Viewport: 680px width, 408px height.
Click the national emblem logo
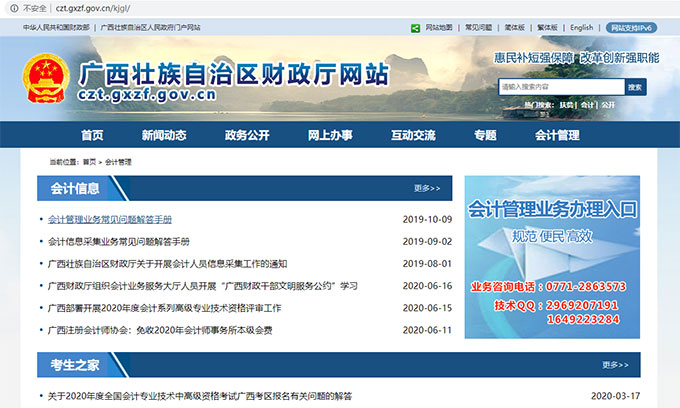tap(46, 81)
